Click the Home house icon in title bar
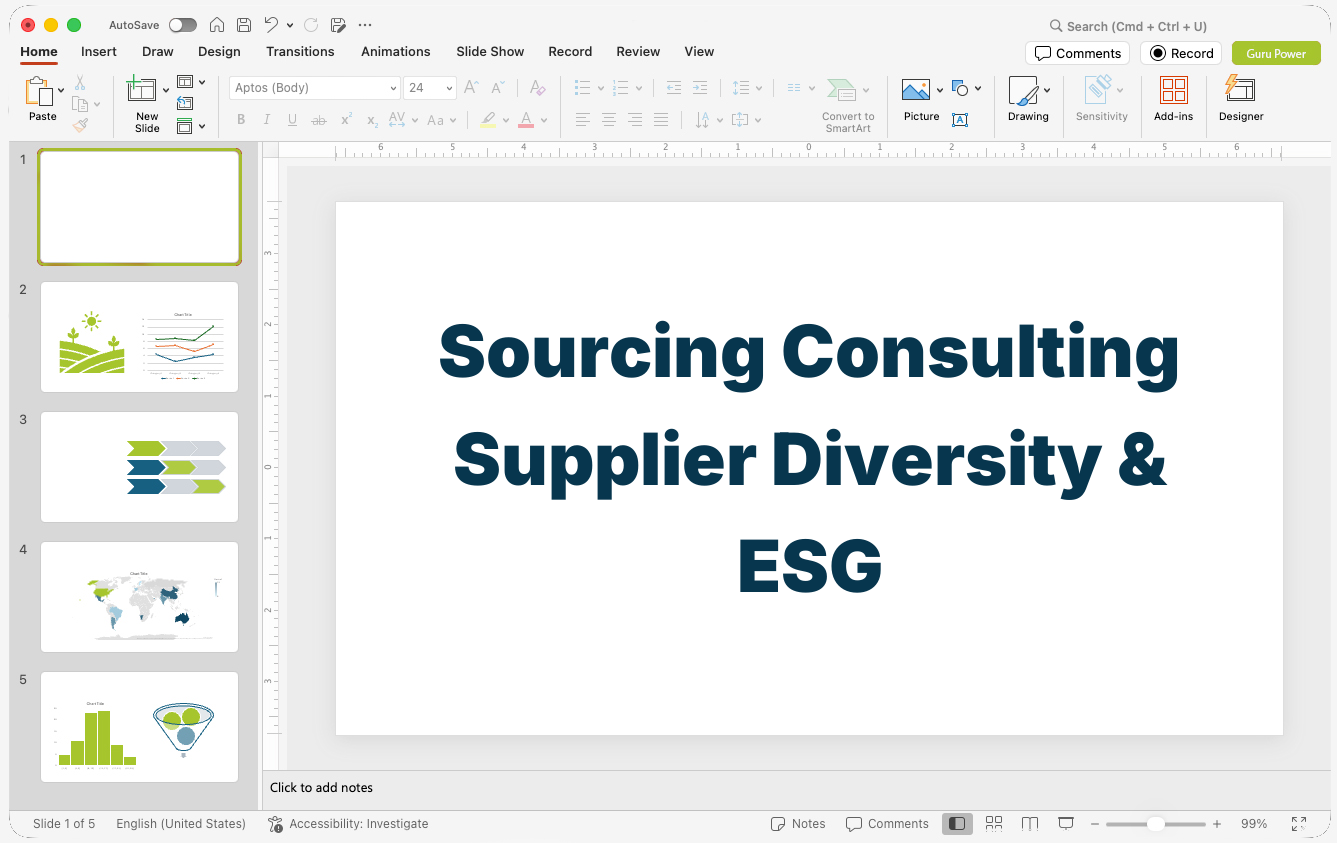The width and height of the screenshot is (1337, 843). tap(217, 25)
